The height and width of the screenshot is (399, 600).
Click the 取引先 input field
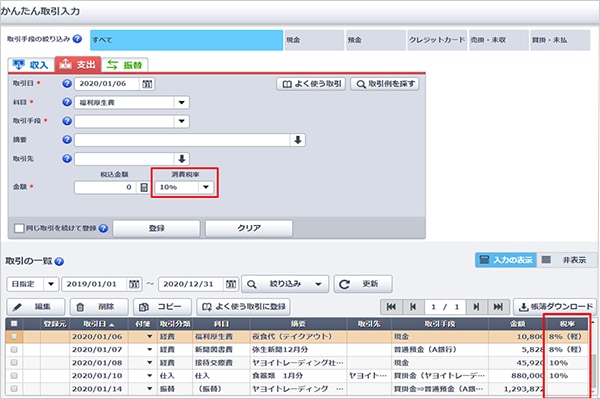[x=125, y=159]
